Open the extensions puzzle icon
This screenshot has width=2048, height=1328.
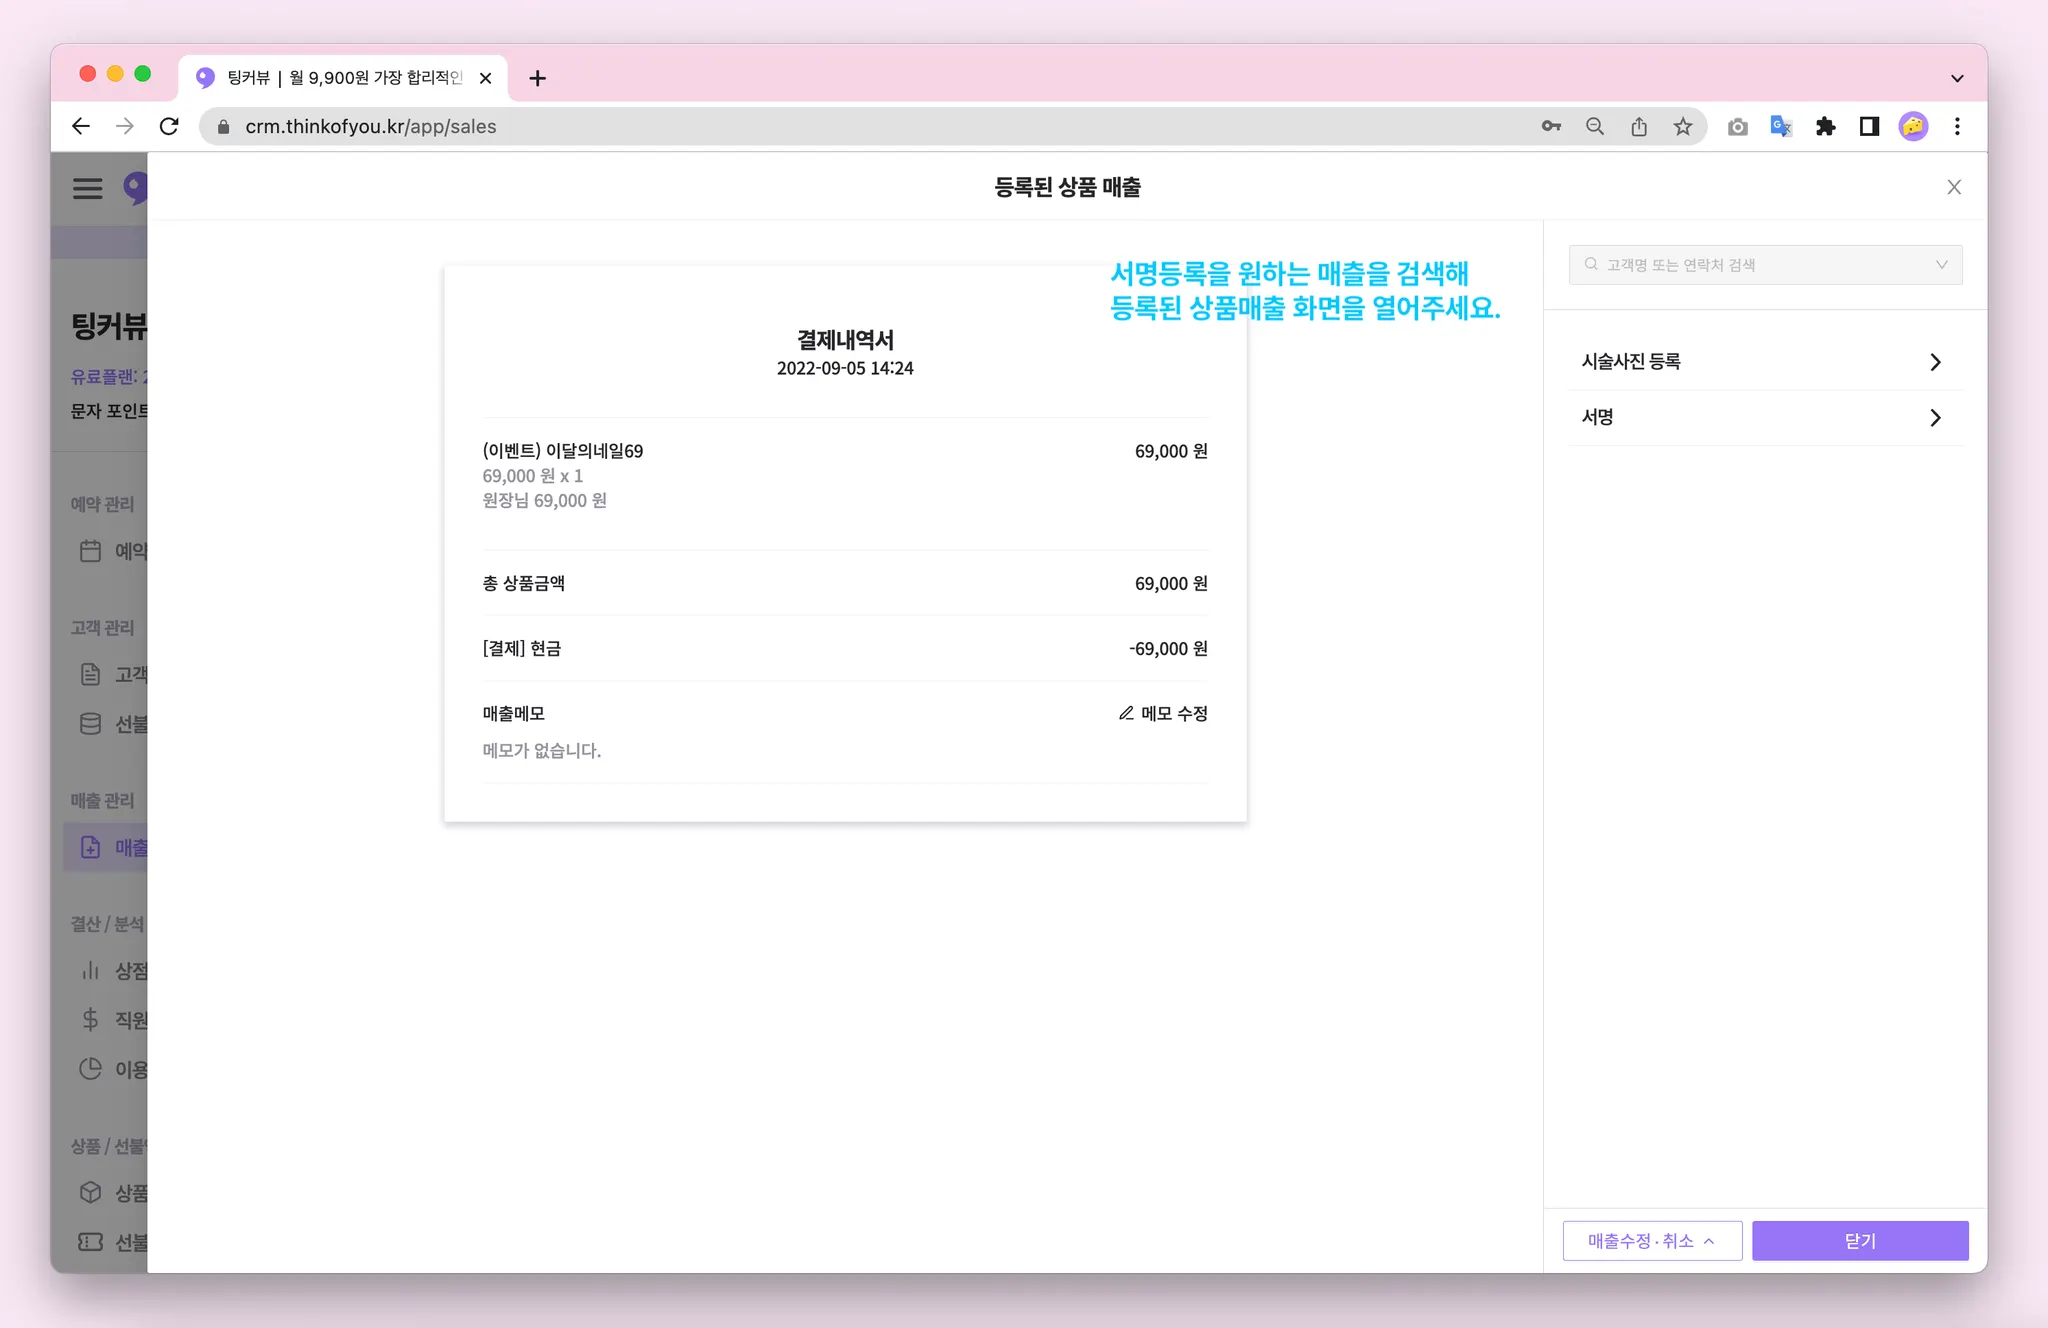coord(1825,126)
